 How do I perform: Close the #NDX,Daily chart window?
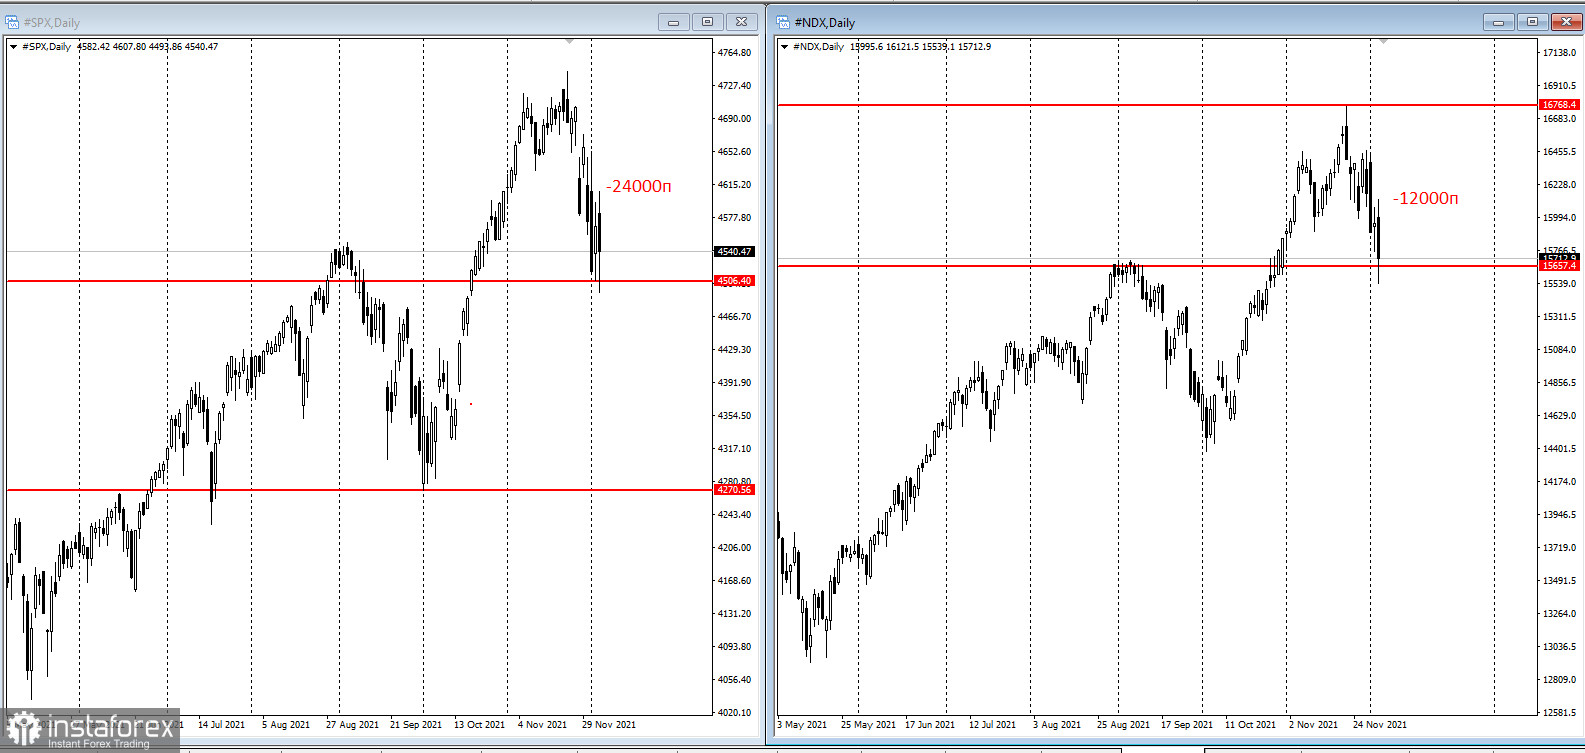tap(1566, 22)
